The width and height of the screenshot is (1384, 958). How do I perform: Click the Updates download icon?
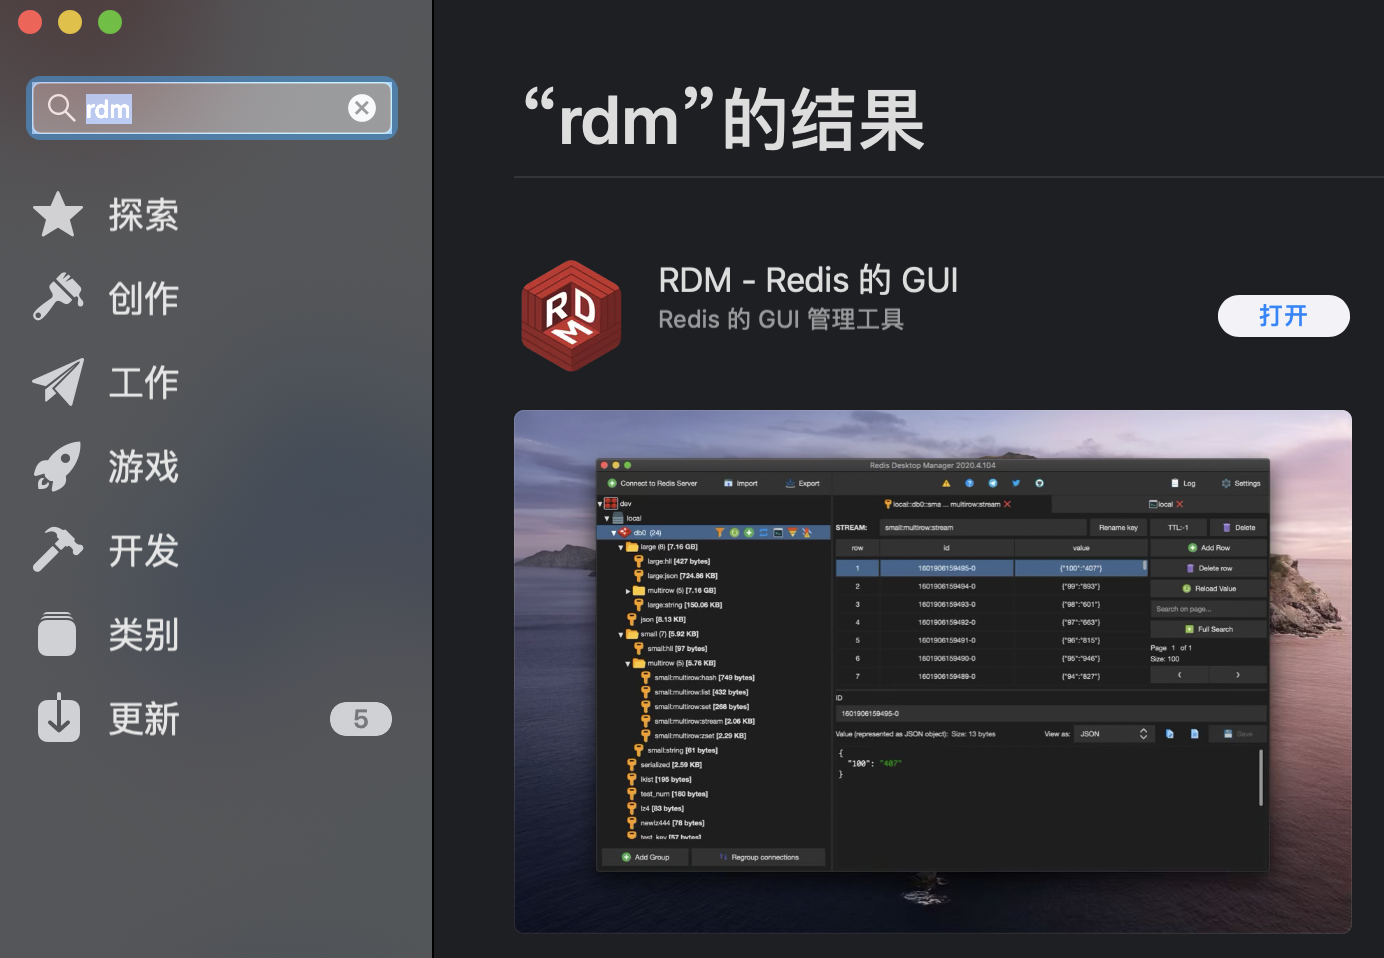(x=58, y=717)
